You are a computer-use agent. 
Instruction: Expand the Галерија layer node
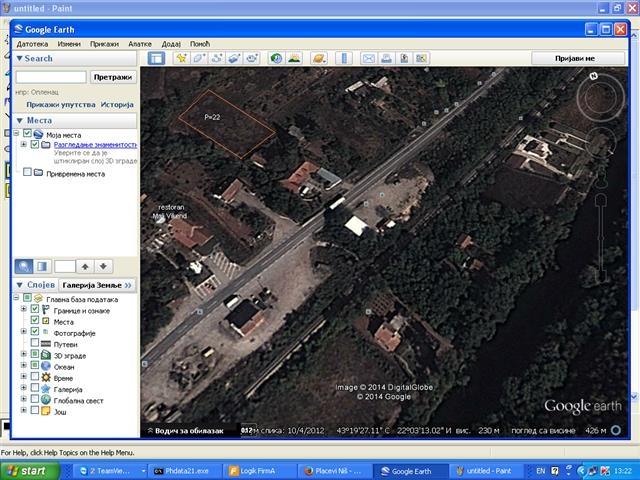pyautogui.click(x=24, y=388)
